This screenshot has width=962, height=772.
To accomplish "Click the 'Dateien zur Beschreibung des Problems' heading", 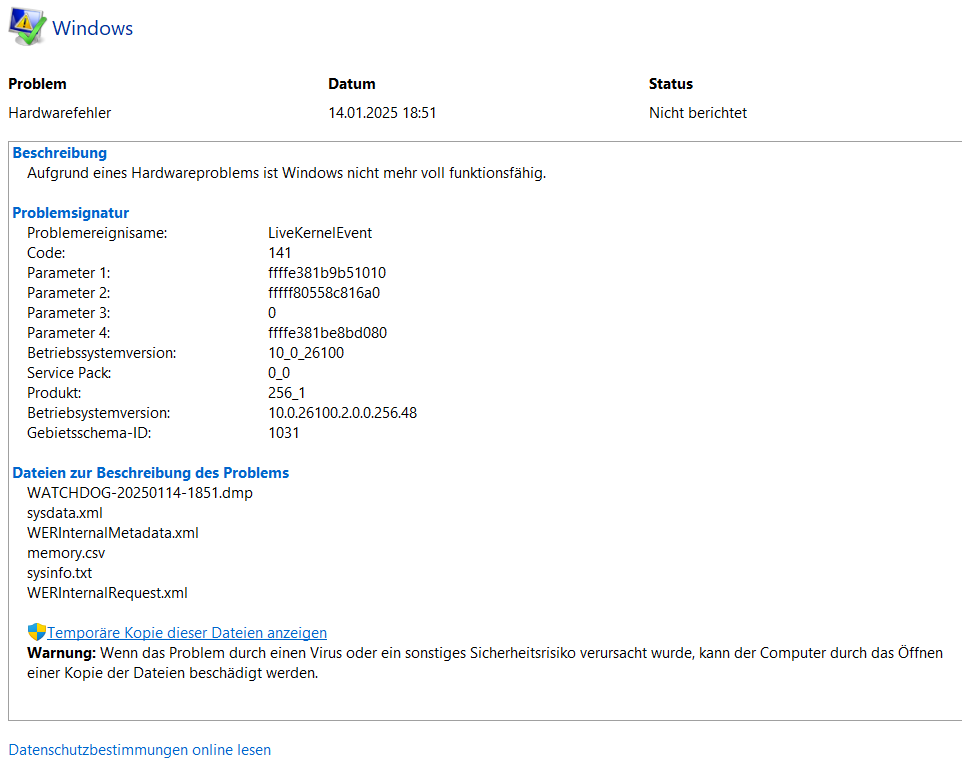I will click(150, 473).
